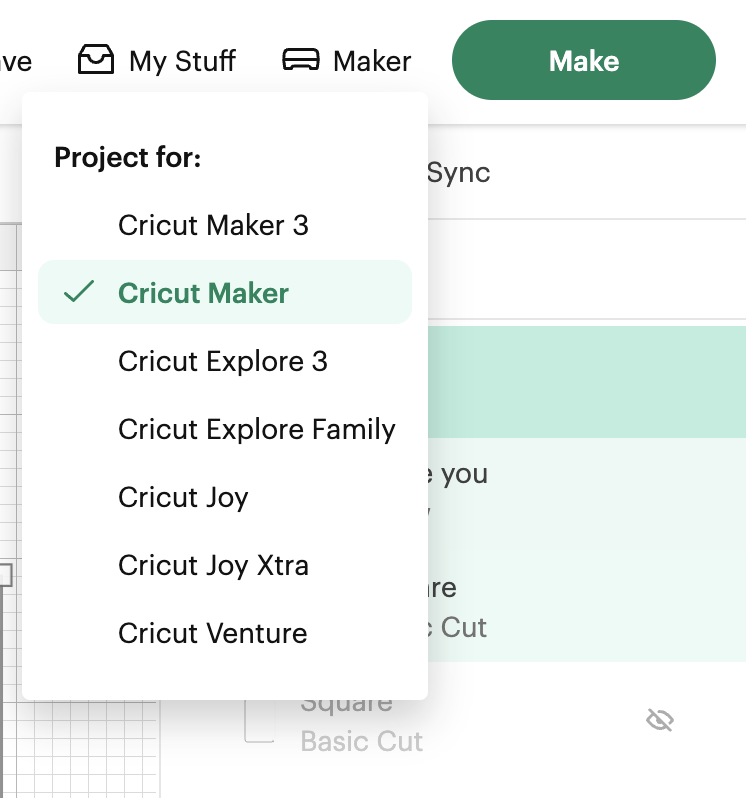Image resolution: width=746 pixels, height=798 pixels.
Task: Open the Maker machine selector dropdown
Action: click(x=347, y=61)
